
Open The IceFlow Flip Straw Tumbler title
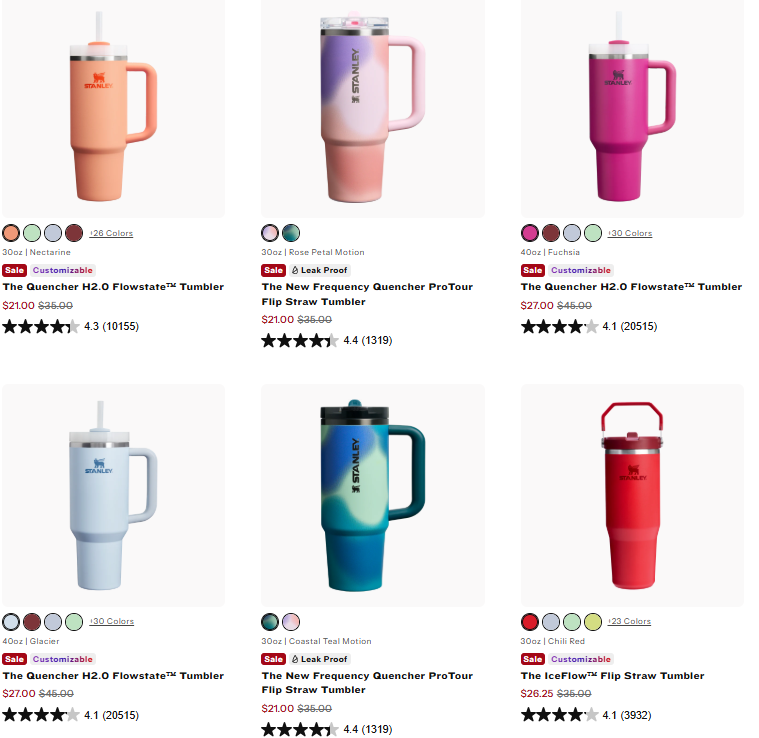(612, 676)
